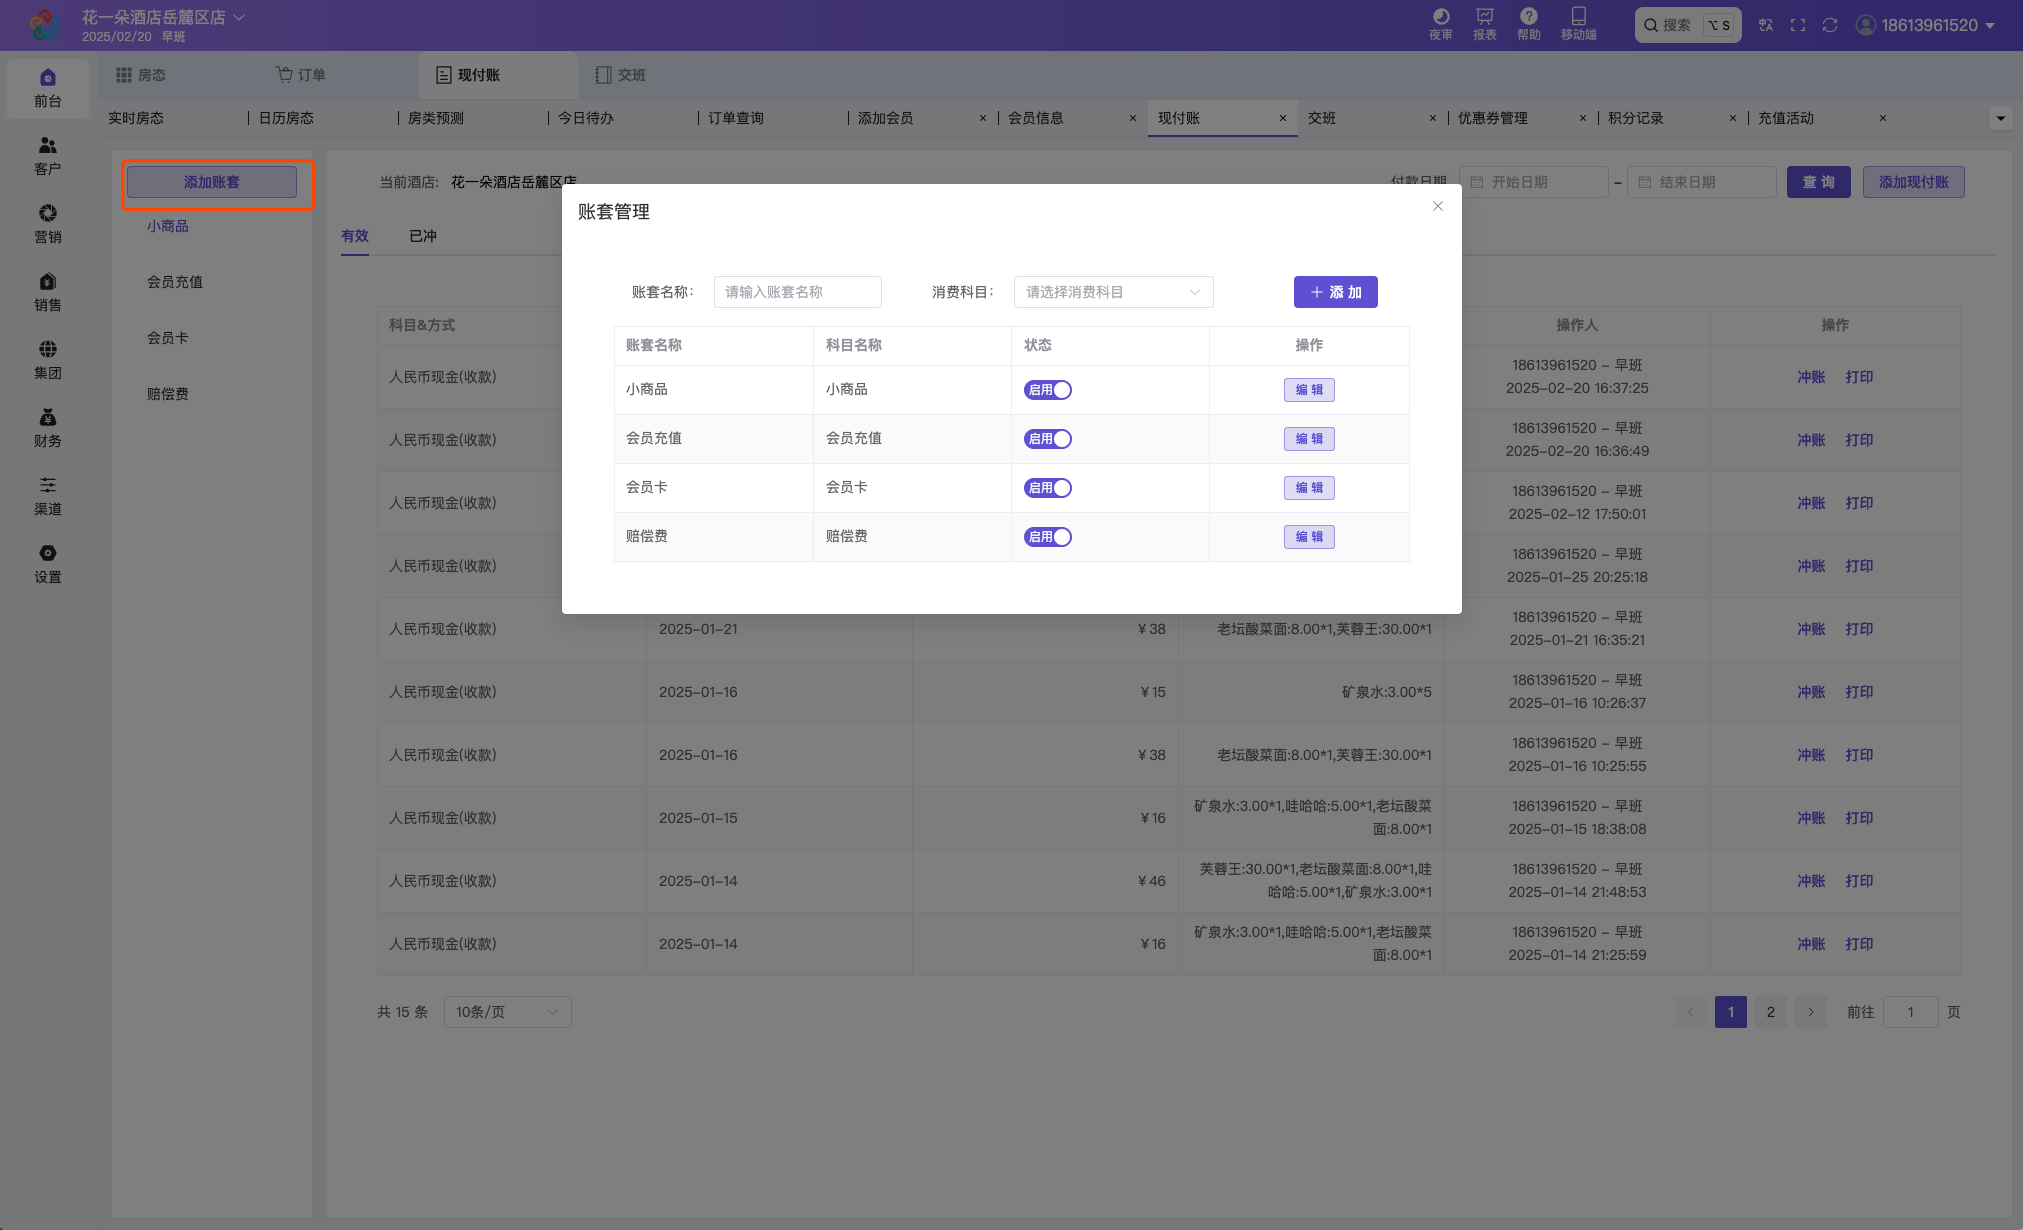Click the 添加 button in 账套管理
This screenshot has height=1230, width=2023.
1335,292
